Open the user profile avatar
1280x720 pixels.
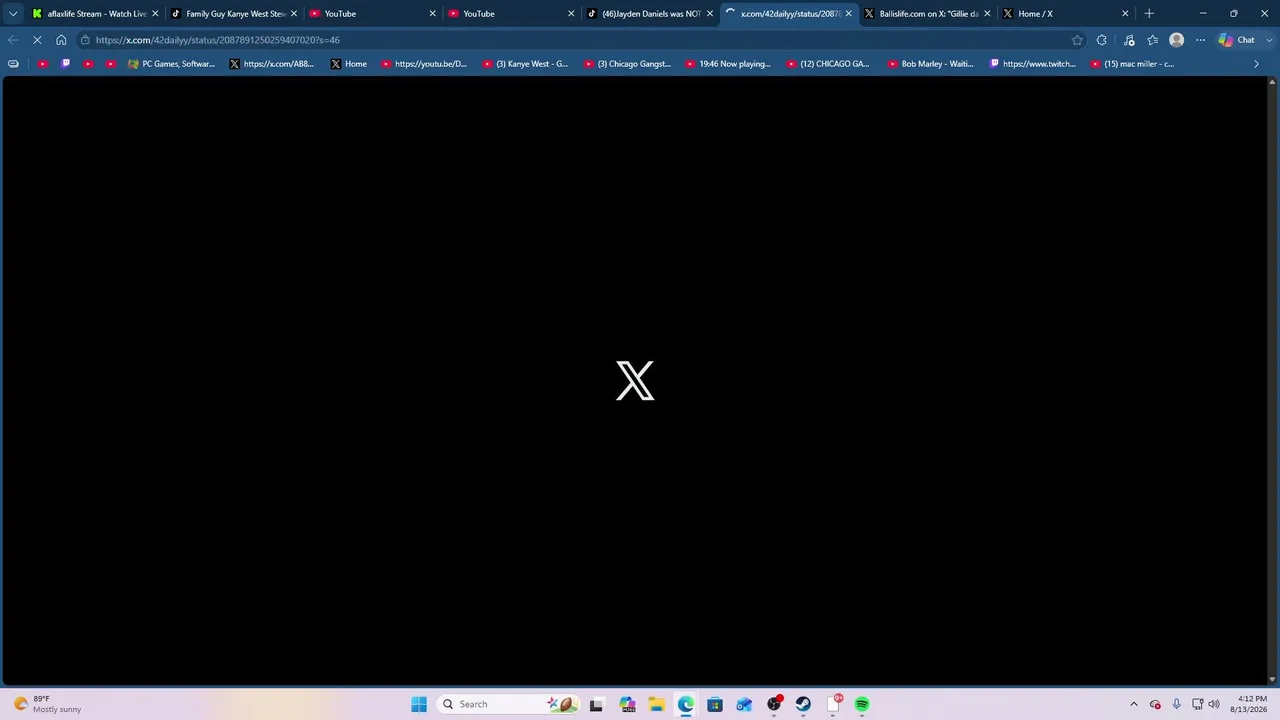[x=1176, y=40]
